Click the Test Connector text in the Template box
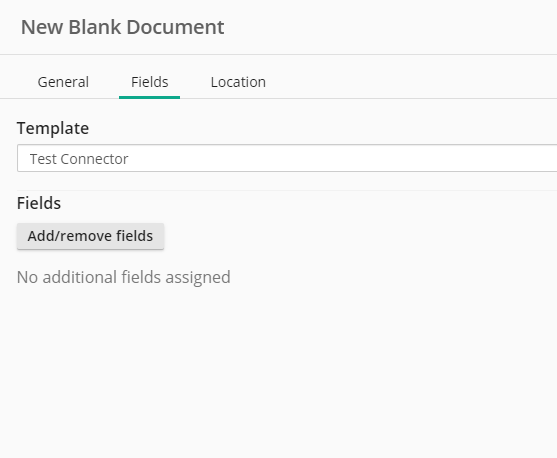 (79, 159)
